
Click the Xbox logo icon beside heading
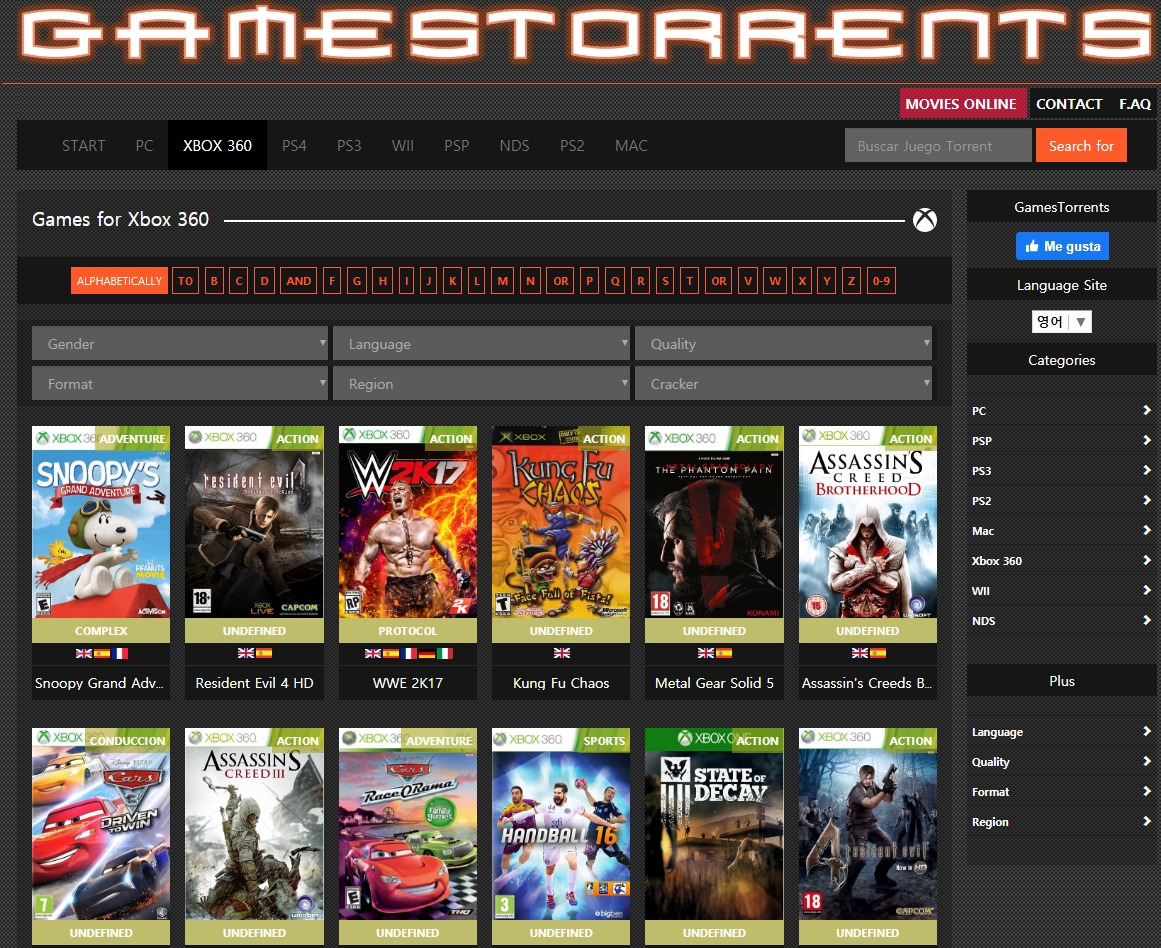[x=924, y=220]
